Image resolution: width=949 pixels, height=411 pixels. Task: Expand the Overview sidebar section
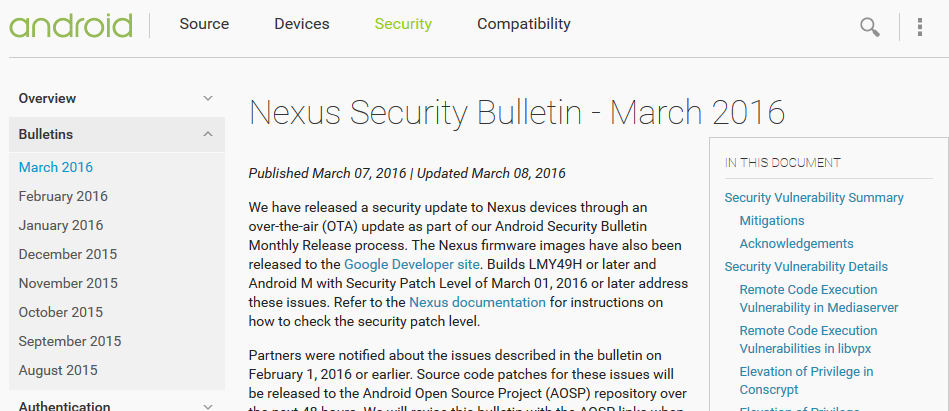click(208, 98)
